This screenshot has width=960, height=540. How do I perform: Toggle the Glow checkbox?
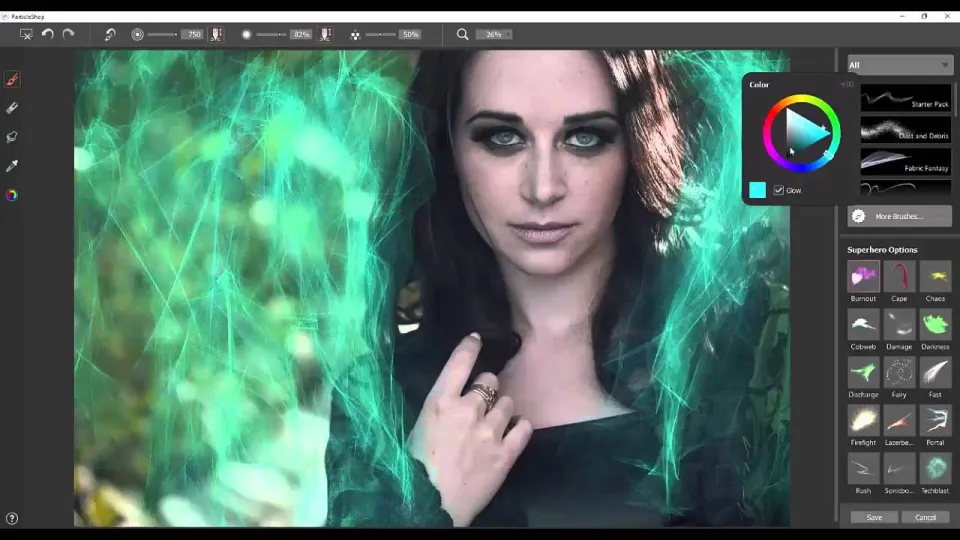pos(778,190)
